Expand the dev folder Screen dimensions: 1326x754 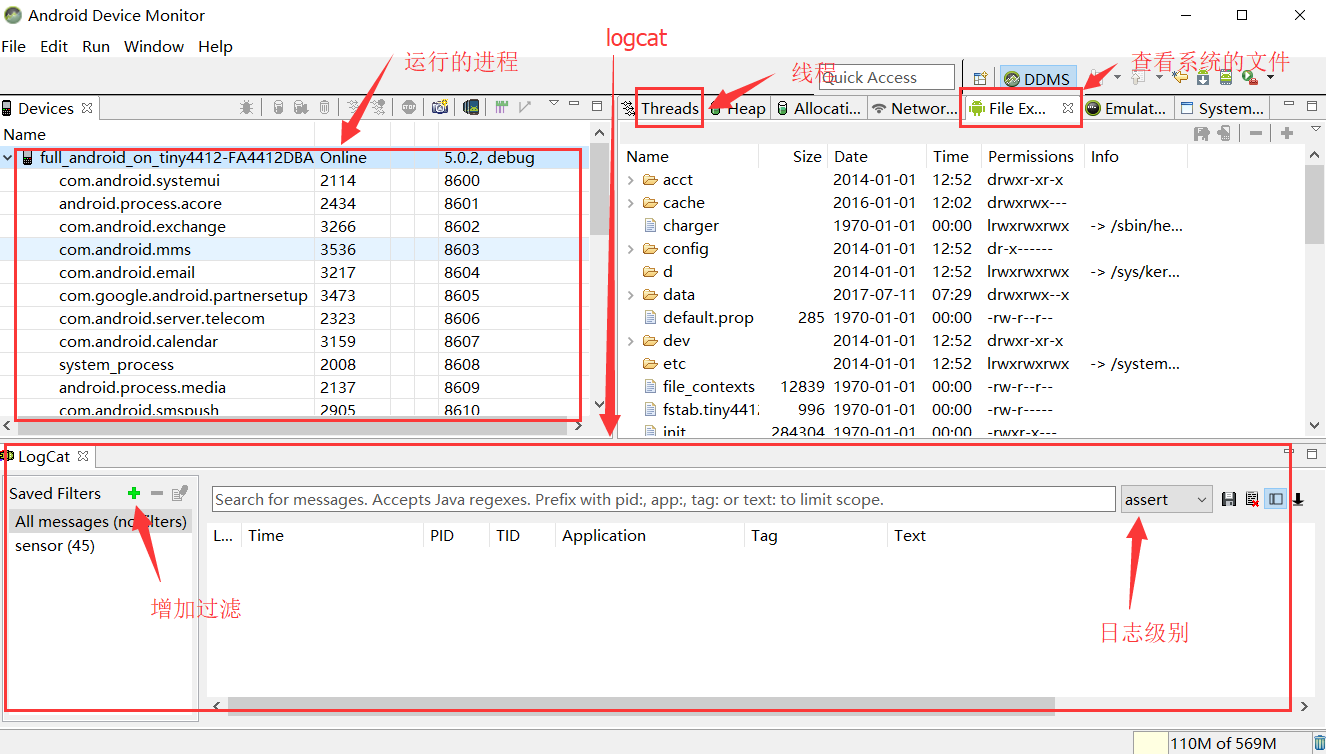coord(631,341)
